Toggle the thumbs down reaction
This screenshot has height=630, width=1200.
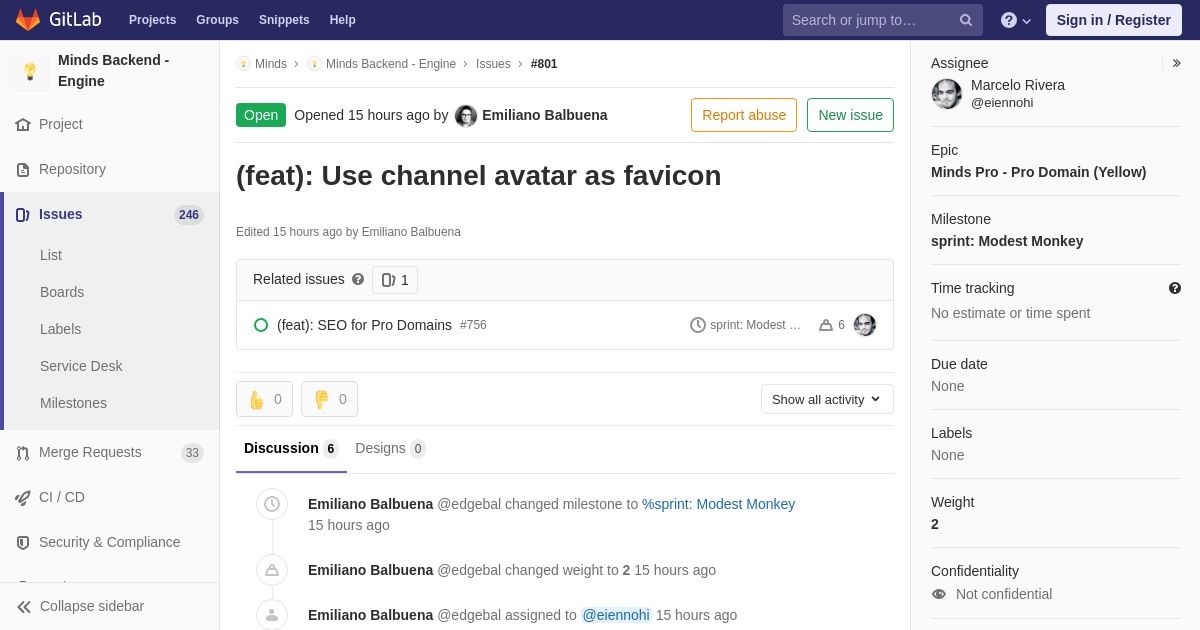pyautogui.click(x=329, y=399)
